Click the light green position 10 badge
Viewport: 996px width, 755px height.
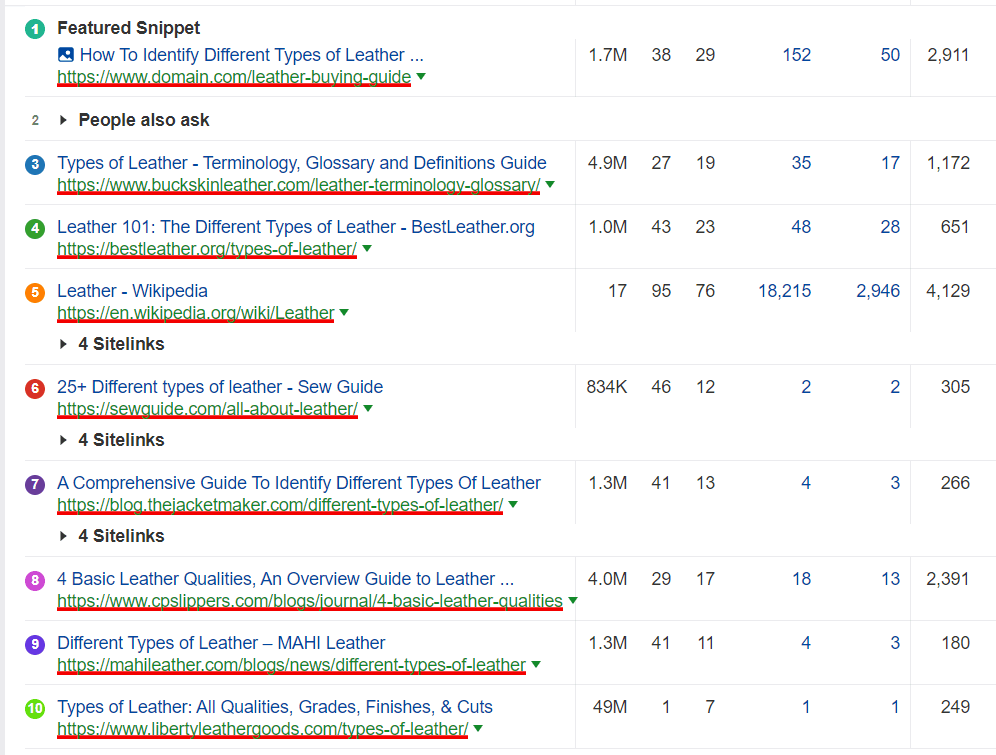point(35,708)
